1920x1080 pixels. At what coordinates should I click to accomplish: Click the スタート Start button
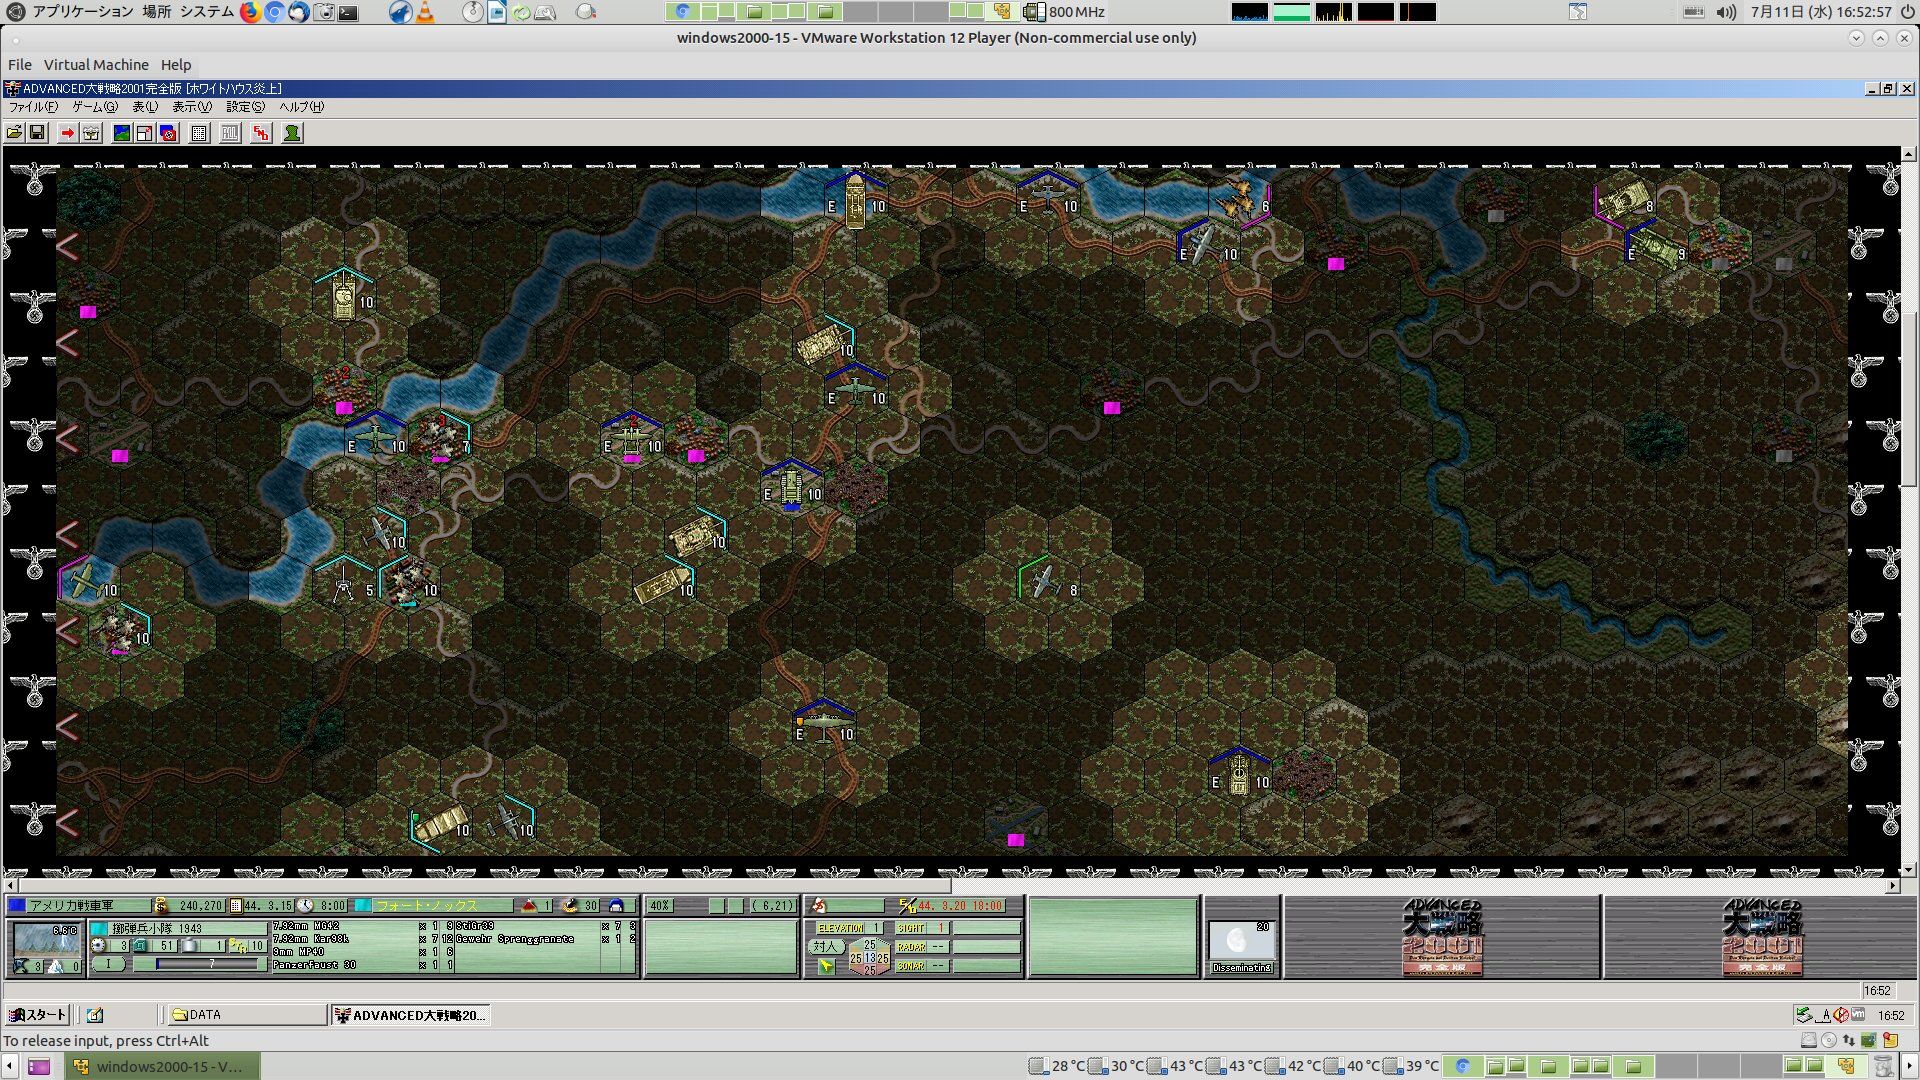tap(37, 1015)
